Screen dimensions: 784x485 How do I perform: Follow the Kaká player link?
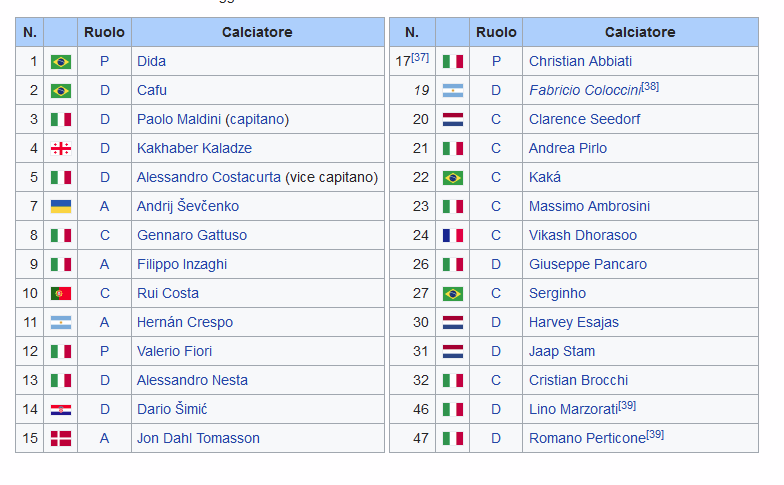point(544,178)
